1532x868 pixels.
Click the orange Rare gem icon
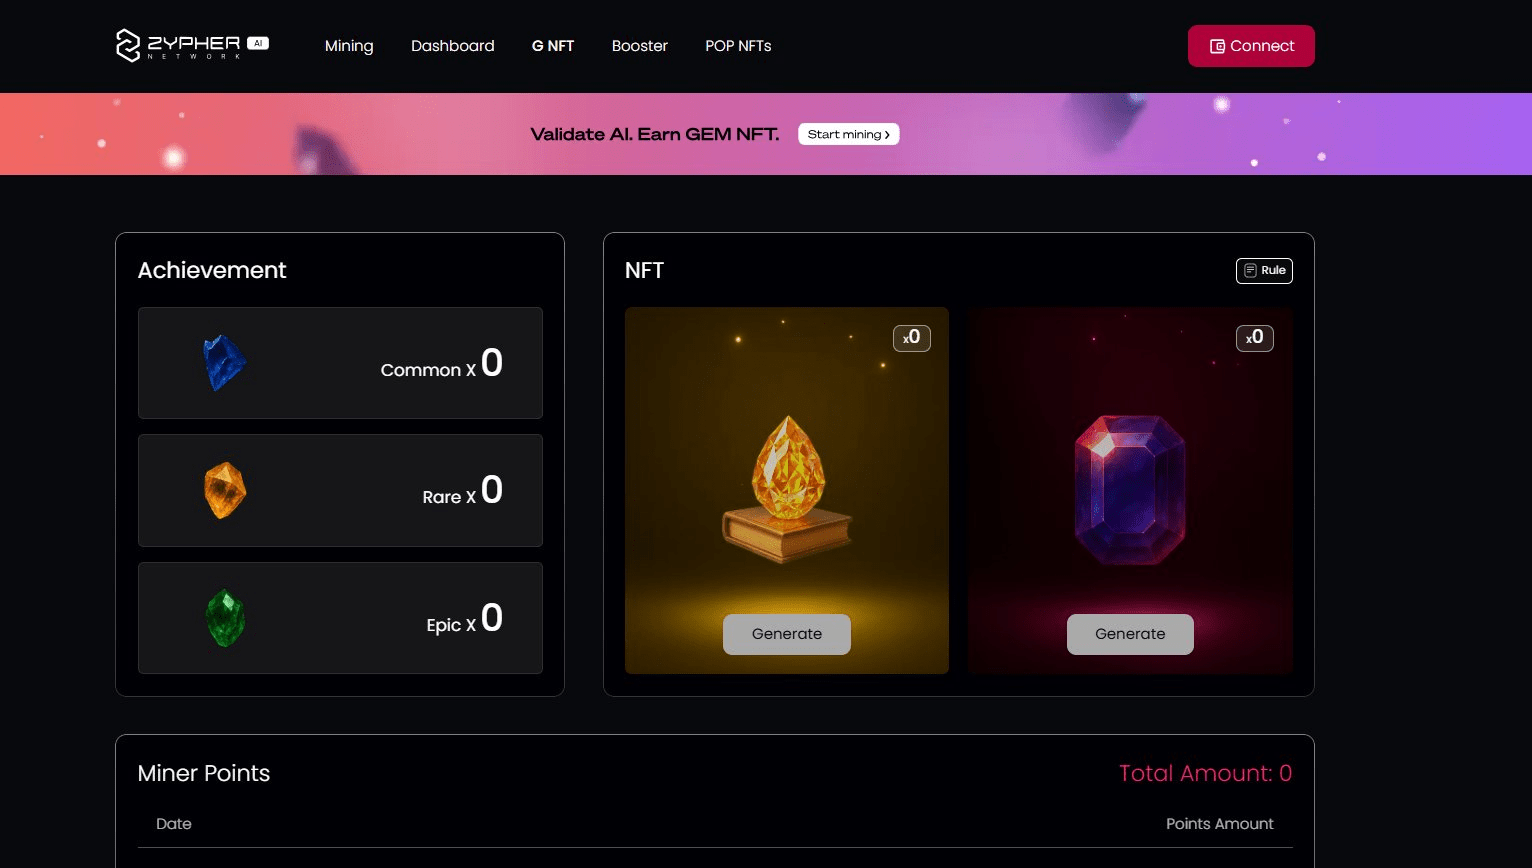coord(225,490)
